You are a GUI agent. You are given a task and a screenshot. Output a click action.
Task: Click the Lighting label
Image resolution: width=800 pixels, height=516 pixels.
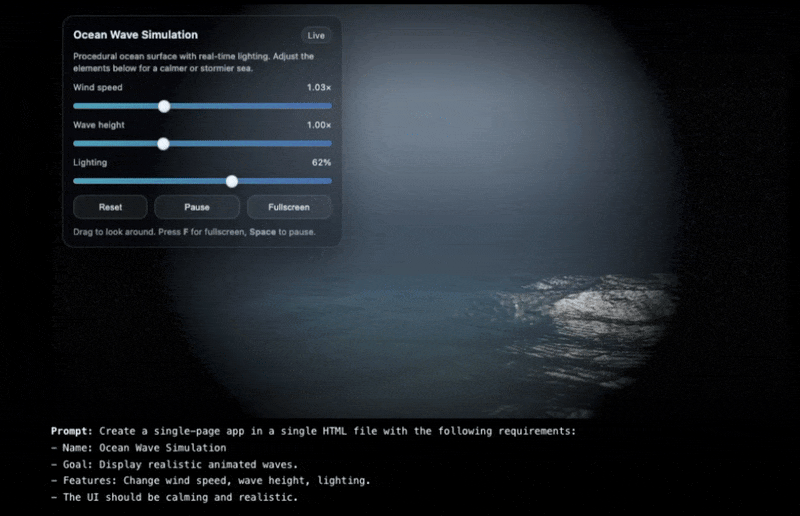[90, 162]
